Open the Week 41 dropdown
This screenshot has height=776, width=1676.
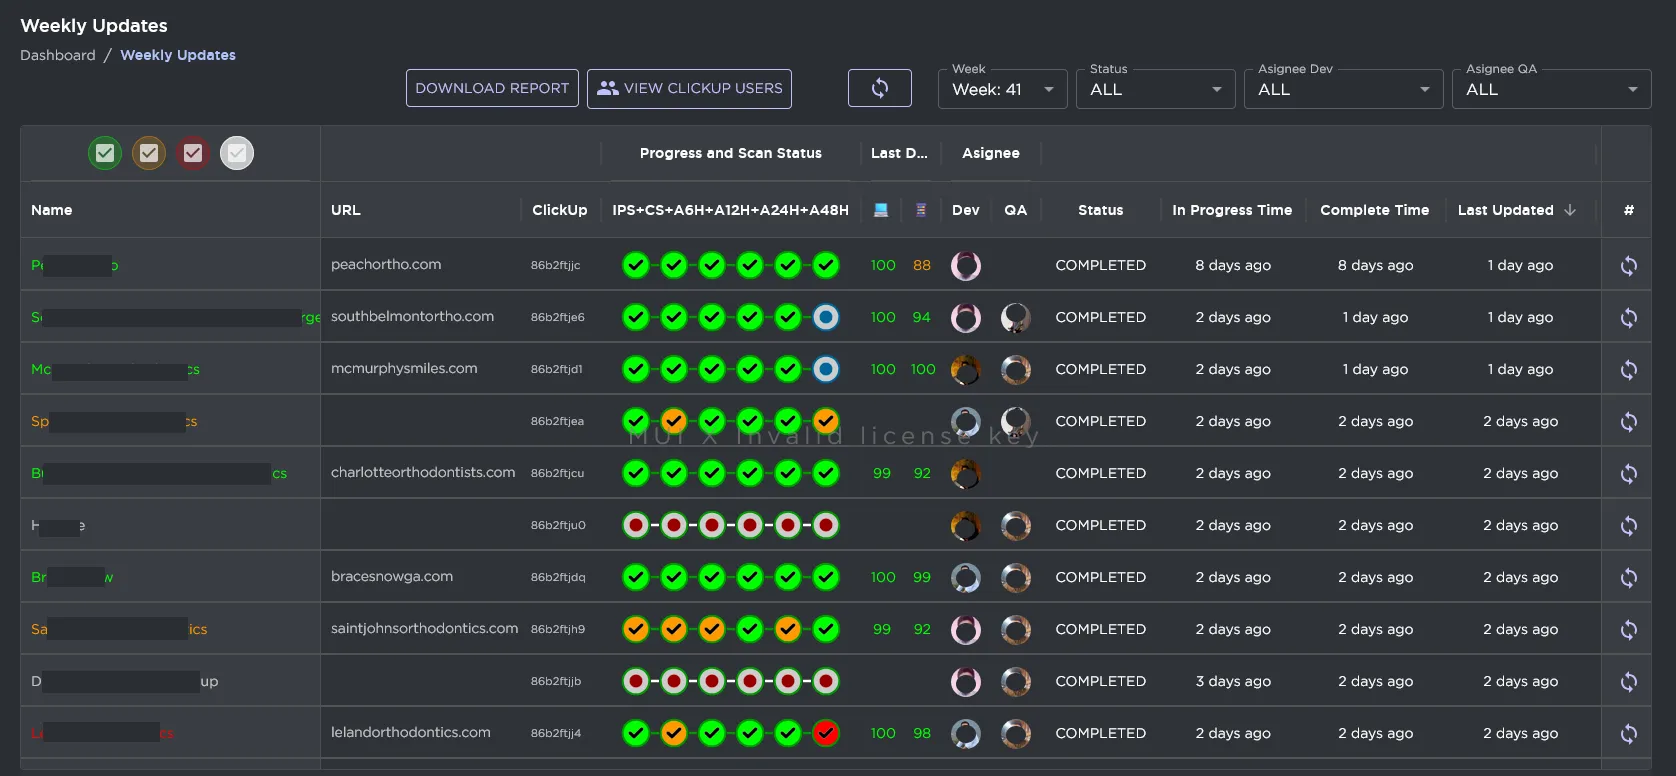(x=1002, y=89)
